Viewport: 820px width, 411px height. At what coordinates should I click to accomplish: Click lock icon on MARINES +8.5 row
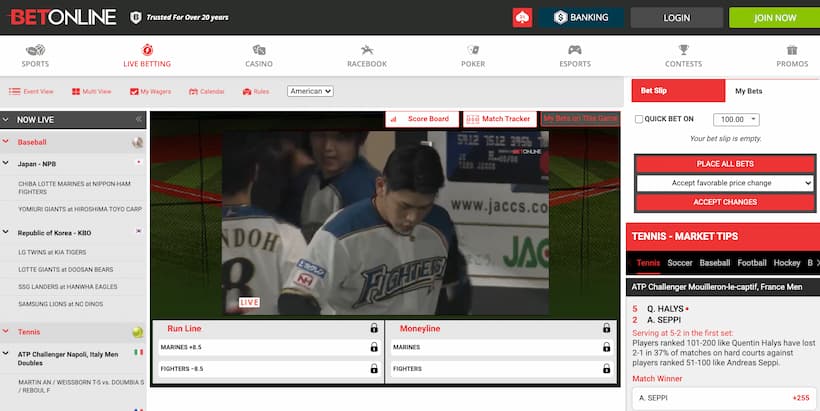pyautogui.click(x=374, y=347)
